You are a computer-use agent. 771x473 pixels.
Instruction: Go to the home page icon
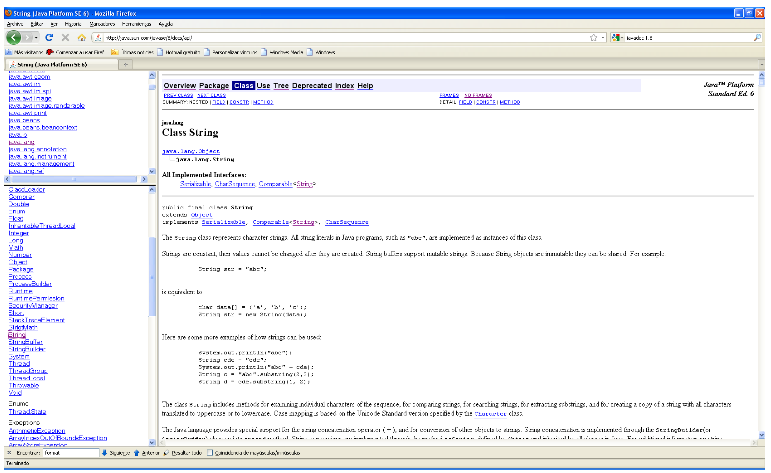[x=81, y=37]
